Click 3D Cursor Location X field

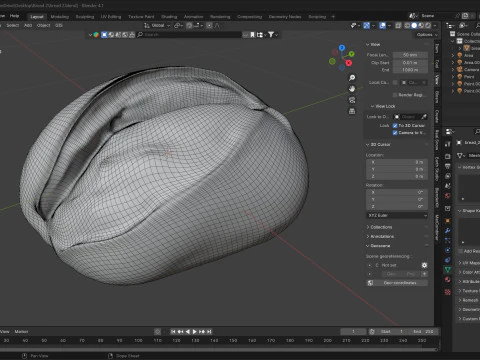397,162
